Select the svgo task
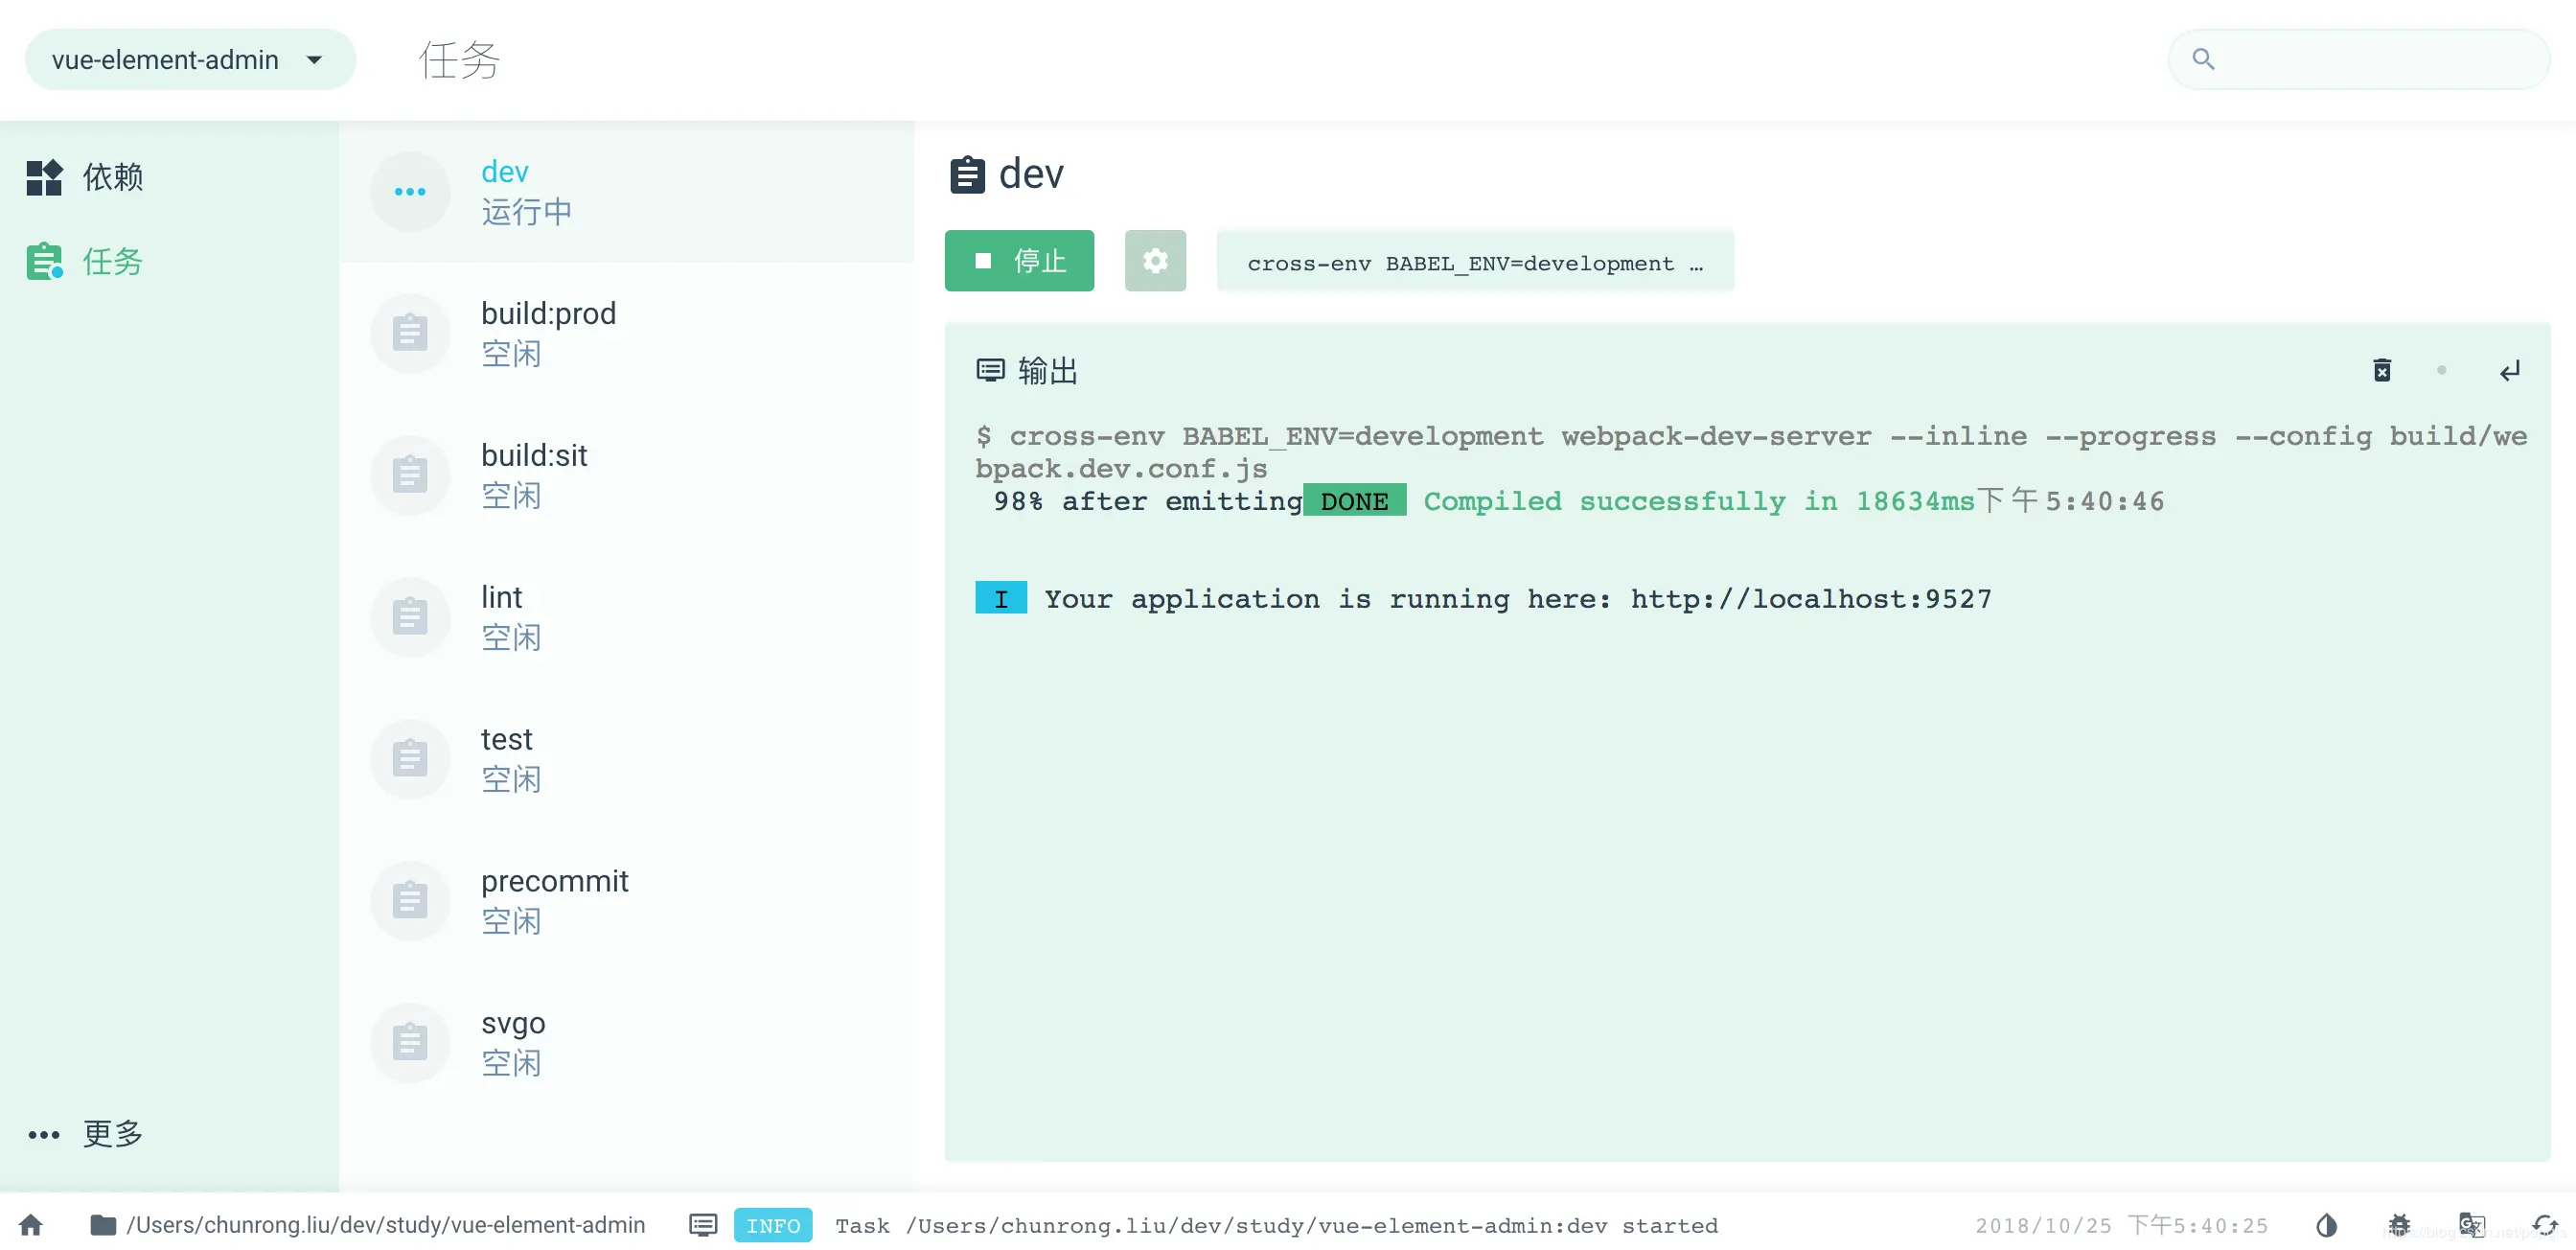2576x1250 pixels. [x=513, y=1041]
